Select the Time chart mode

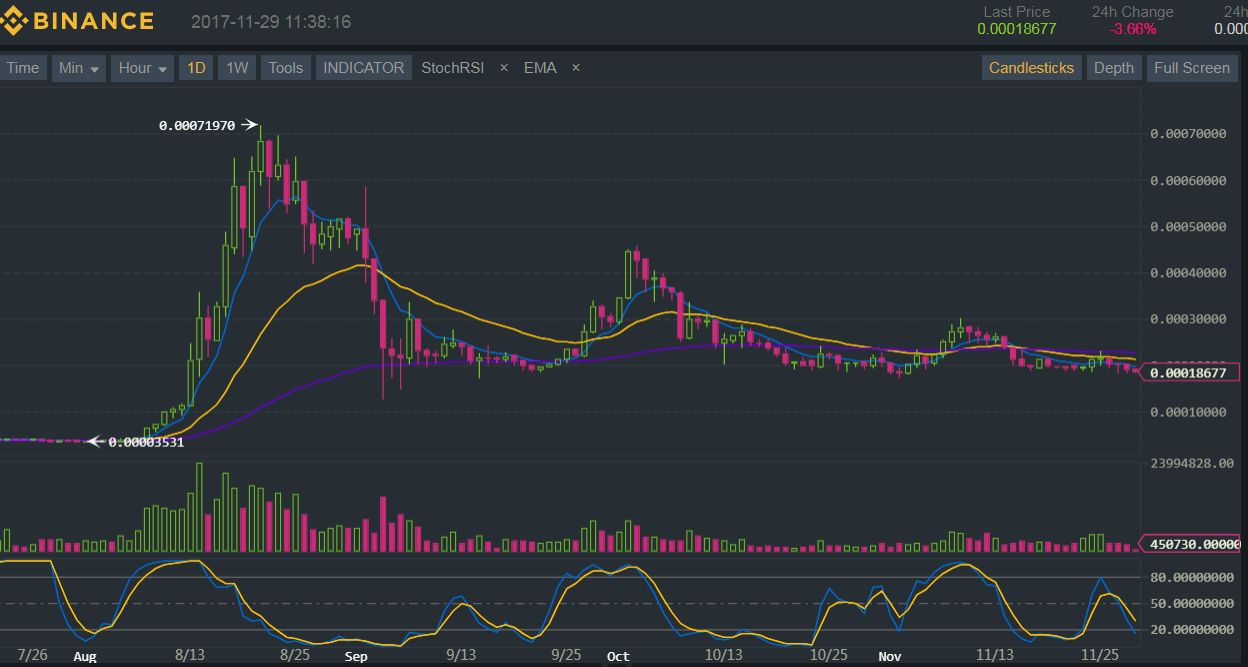coord(23,68)
